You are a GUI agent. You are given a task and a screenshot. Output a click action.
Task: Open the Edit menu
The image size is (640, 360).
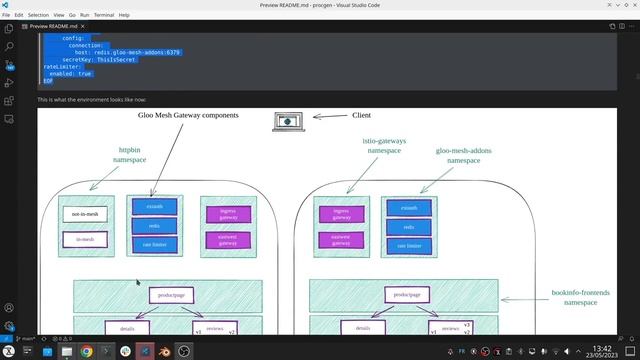click(19, 15)
